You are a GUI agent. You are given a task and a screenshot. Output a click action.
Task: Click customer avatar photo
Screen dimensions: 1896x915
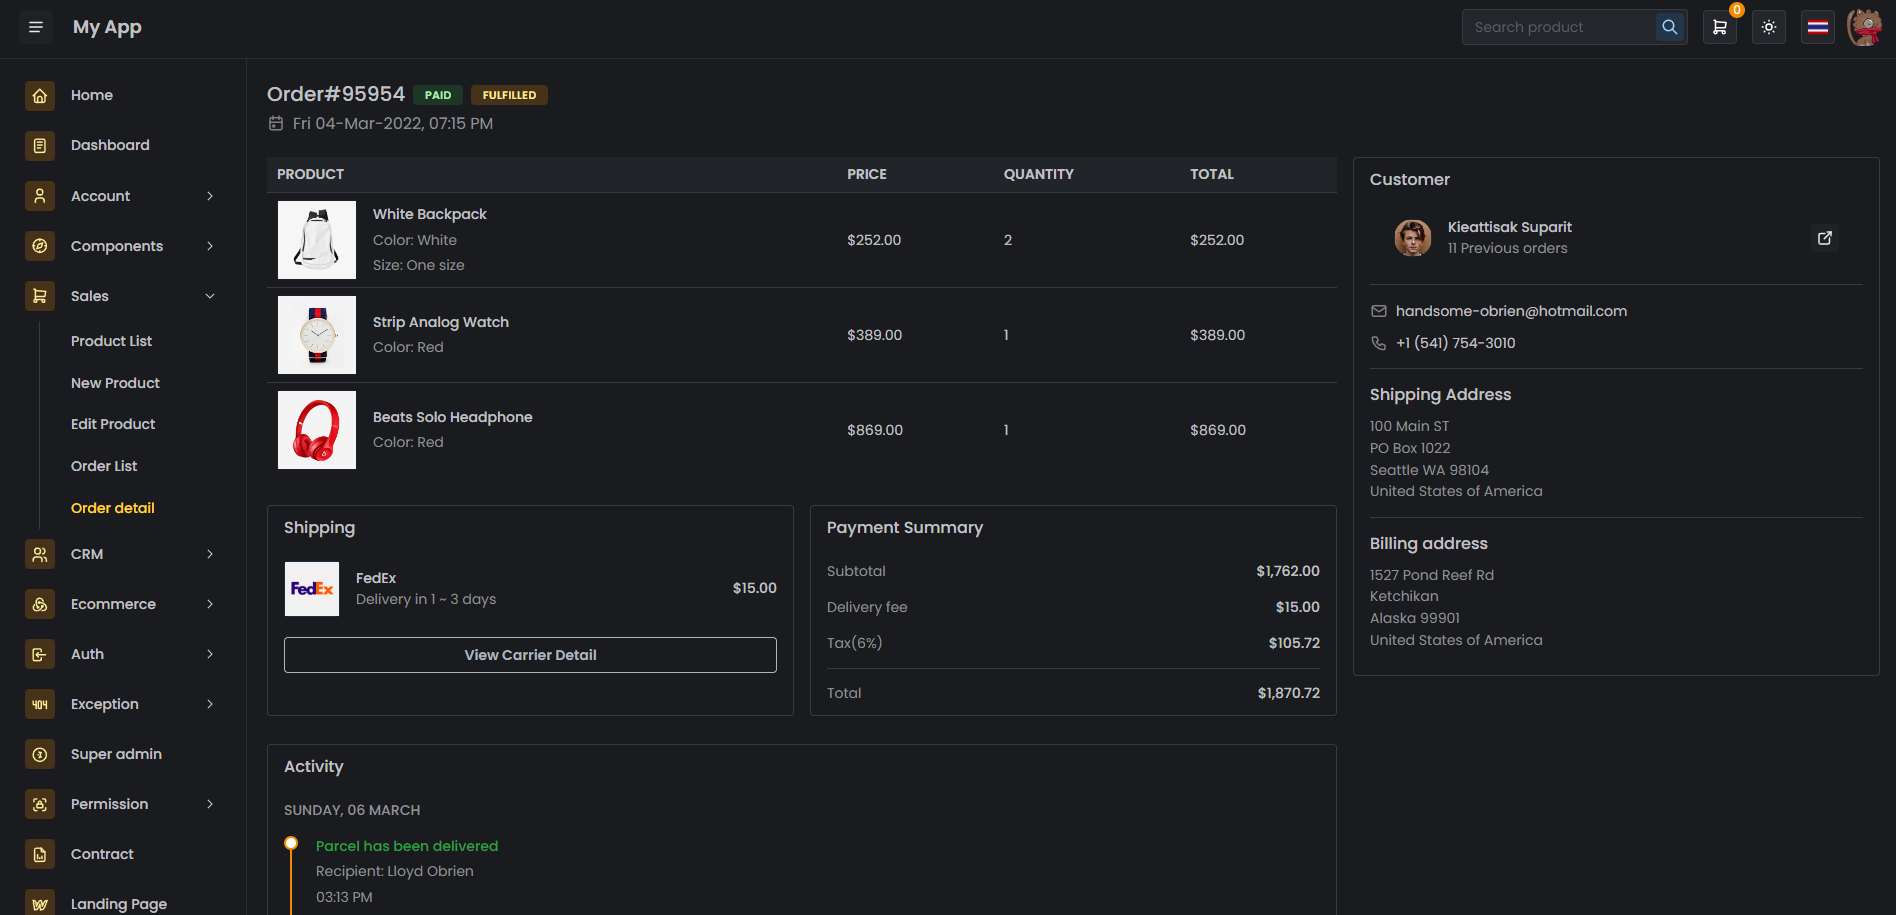tap(1413, 238)
